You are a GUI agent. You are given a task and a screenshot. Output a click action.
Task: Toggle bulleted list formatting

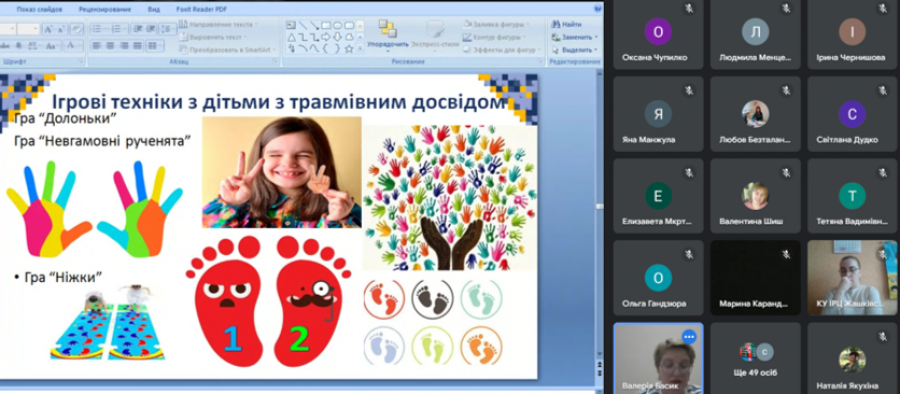(99, 29)
